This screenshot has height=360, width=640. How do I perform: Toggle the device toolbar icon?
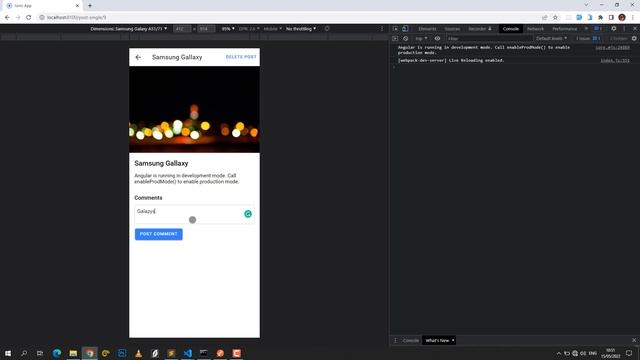(x=405, y=29)
